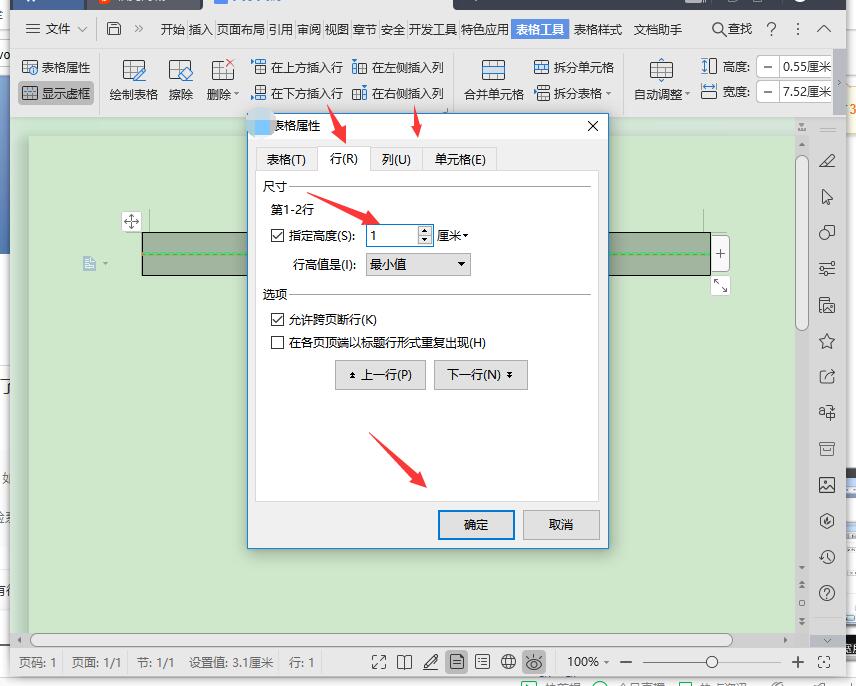Viewport: 856px width, 686px height.
Task: Click the 查找 search button
Action: [x=732, y=29]
